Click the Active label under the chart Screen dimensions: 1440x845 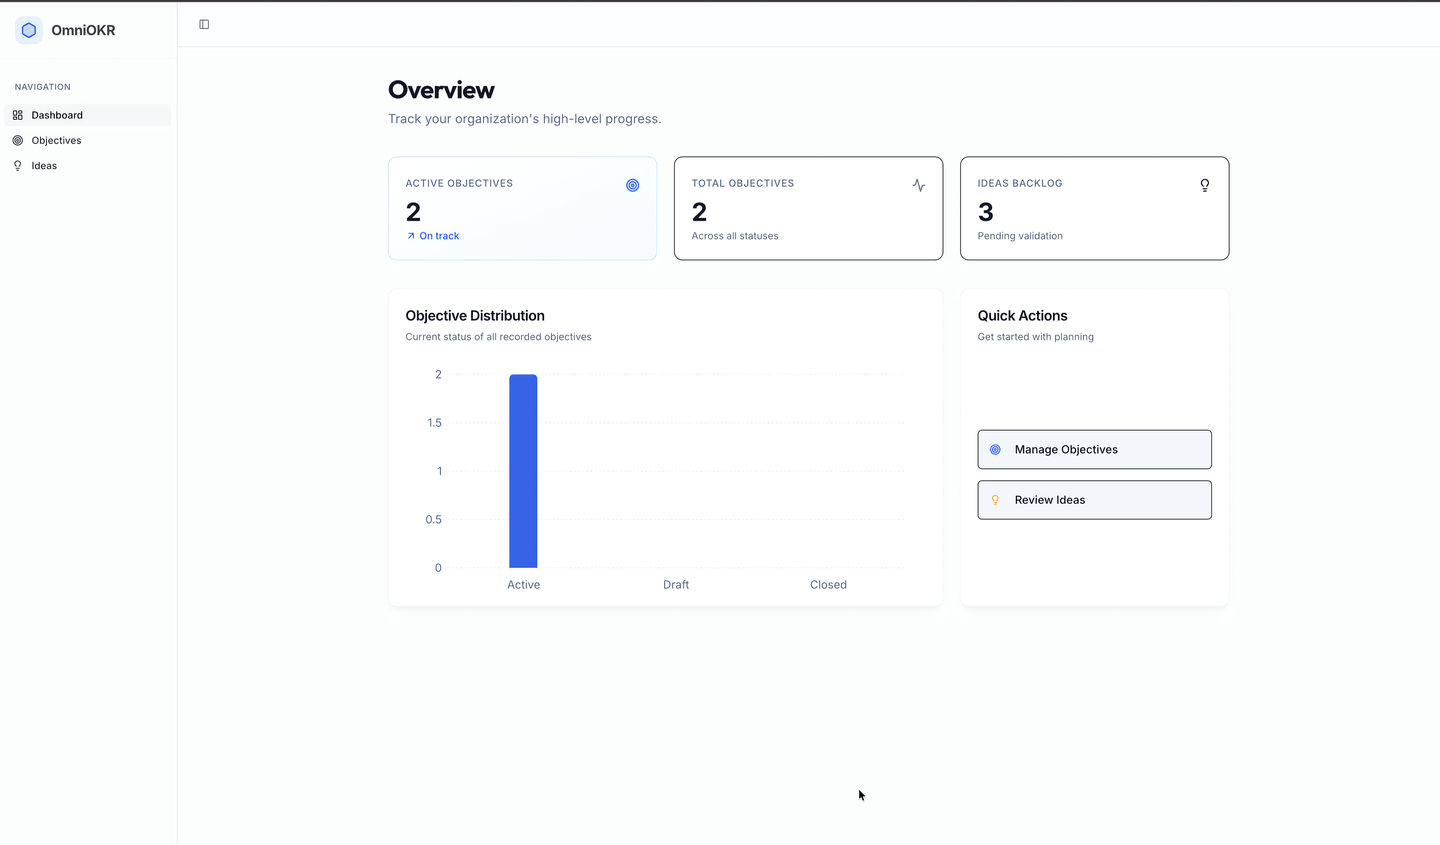[523, 584]
